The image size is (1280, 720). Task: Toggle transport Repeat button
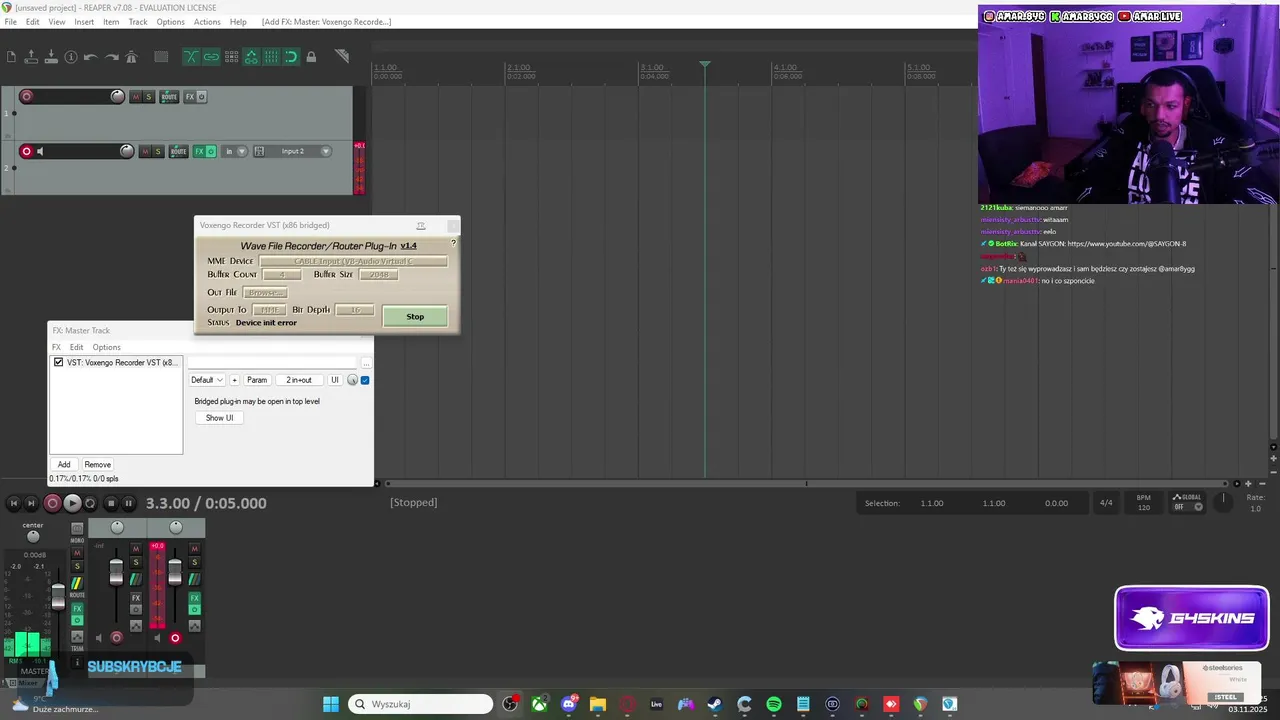(x=91, y=503)
